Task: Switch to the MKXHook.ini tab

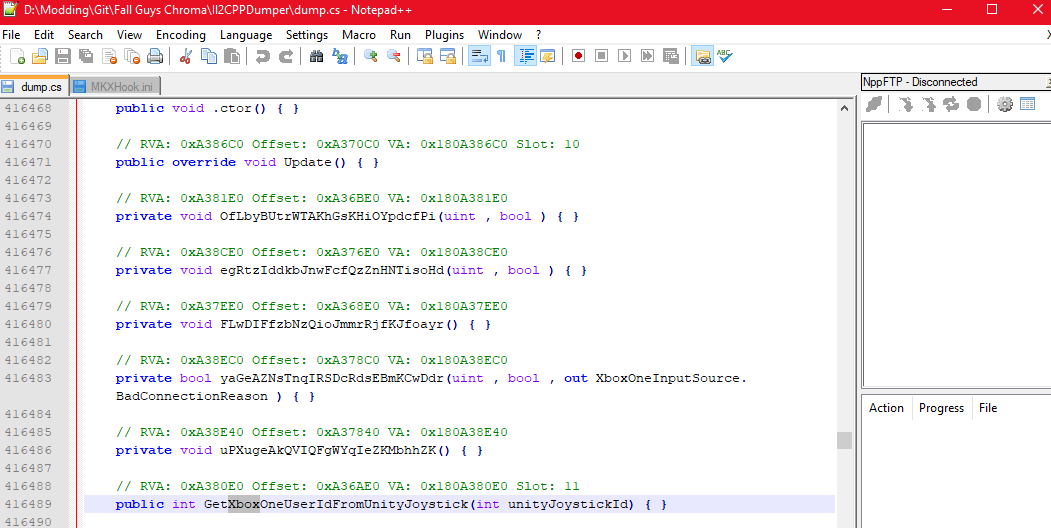Action: [x=115, y=86]
